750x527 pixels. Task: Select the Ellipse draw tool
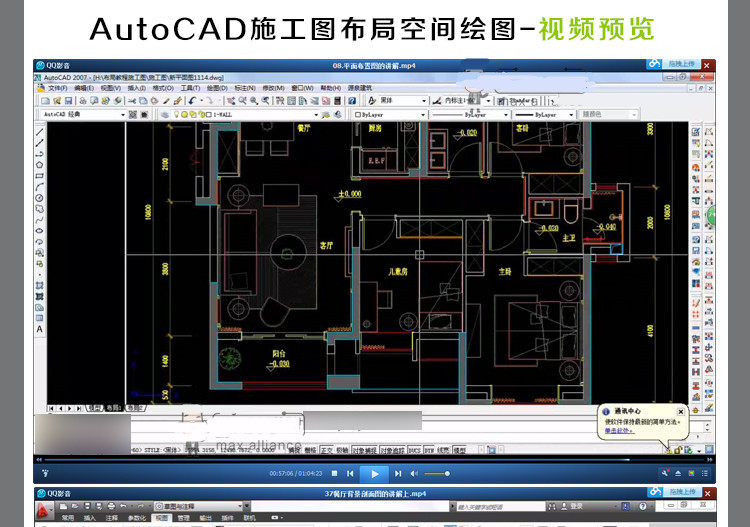pyautogui.click(x=40, y=231)
